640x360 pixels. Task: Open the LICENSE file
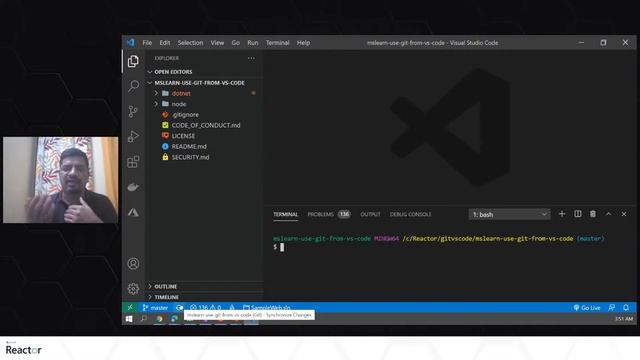[204, 136]
